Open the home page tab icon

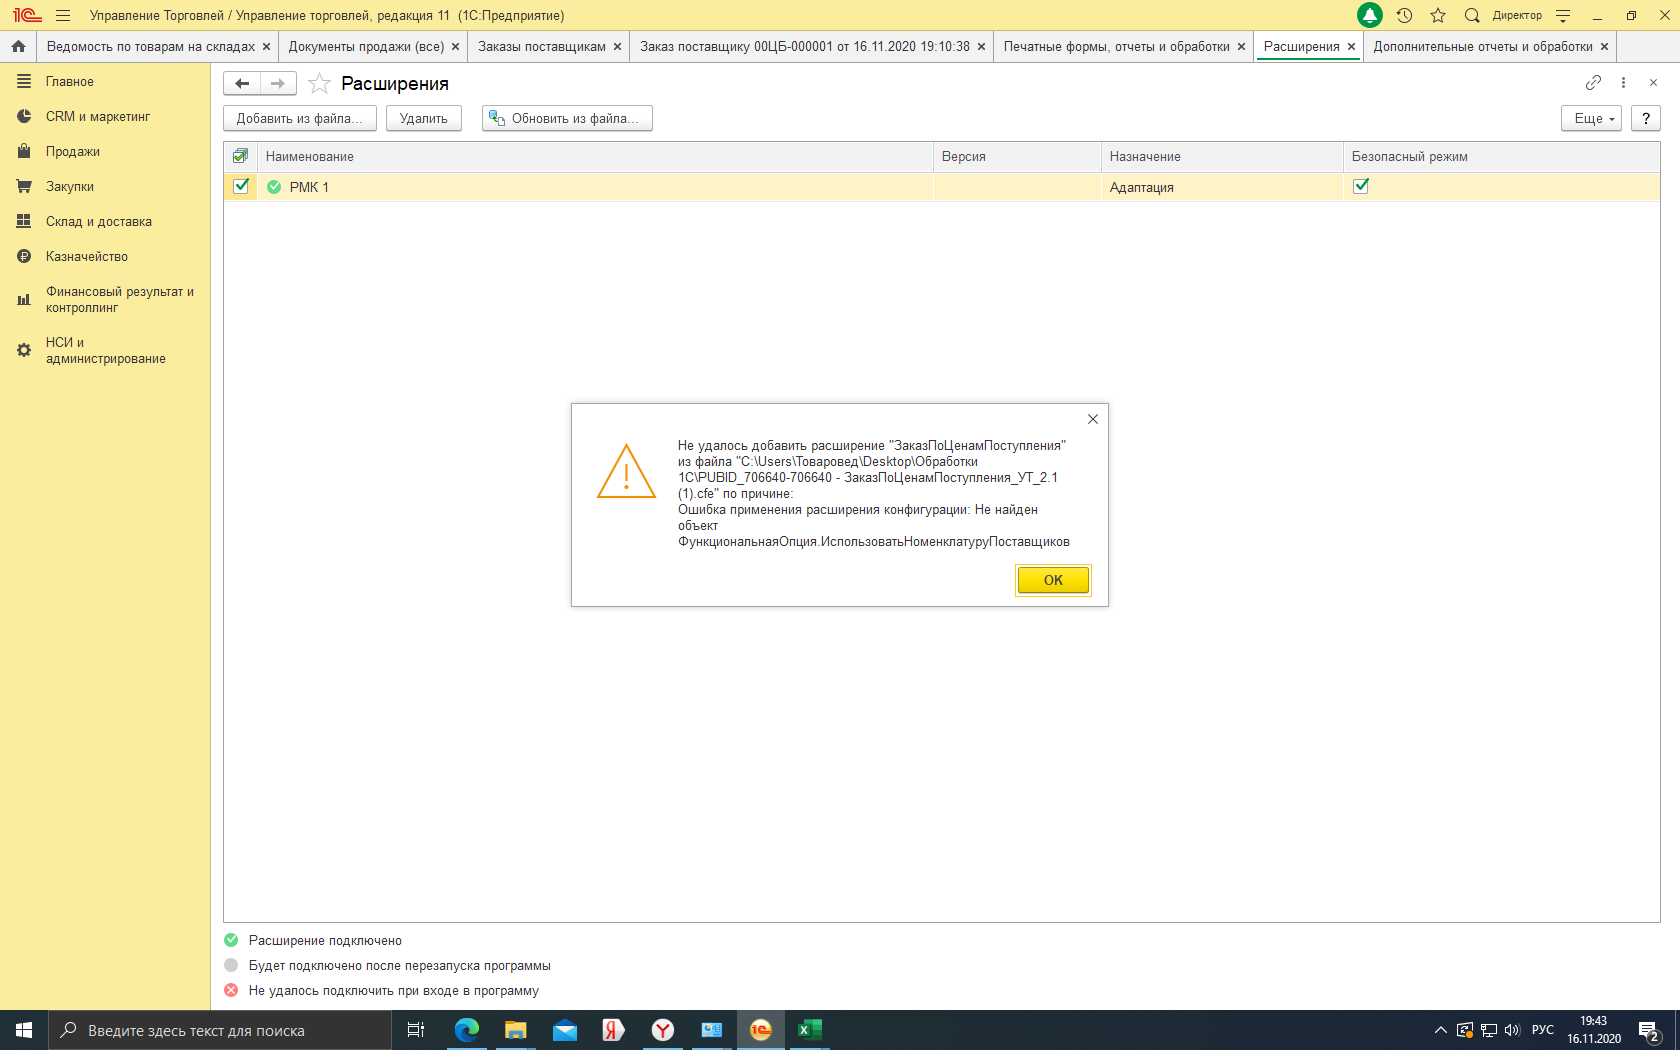coord(18,46)
